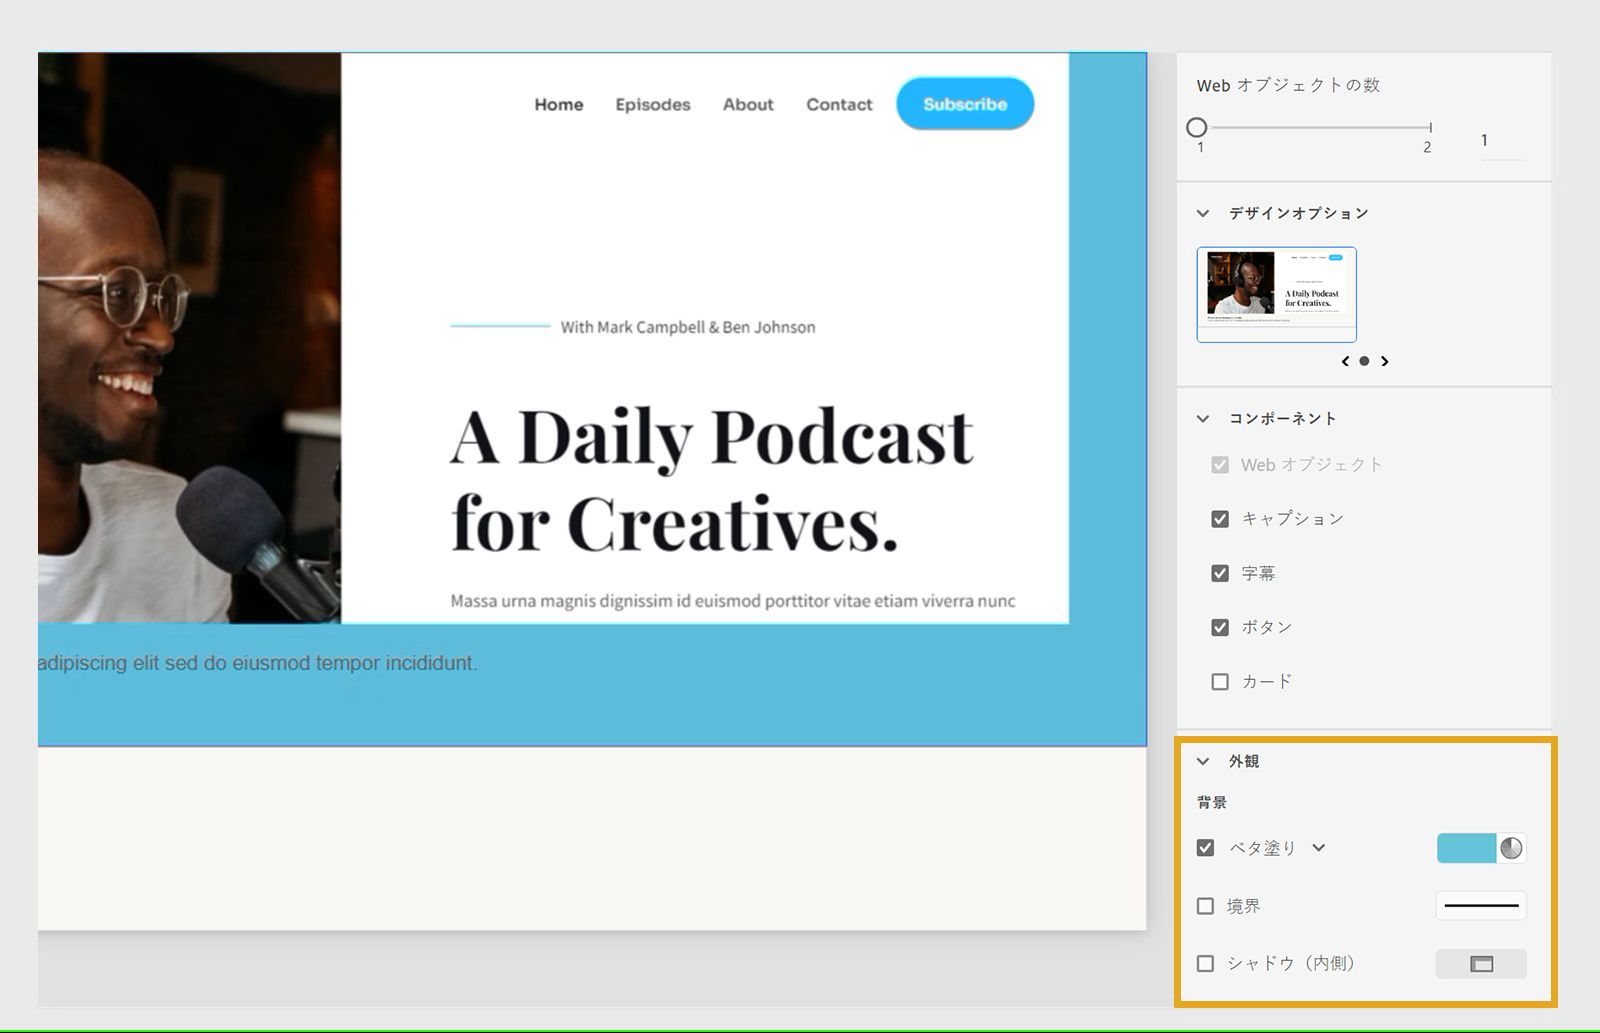Enable the 境界 border checkbox

[1205, 906]
